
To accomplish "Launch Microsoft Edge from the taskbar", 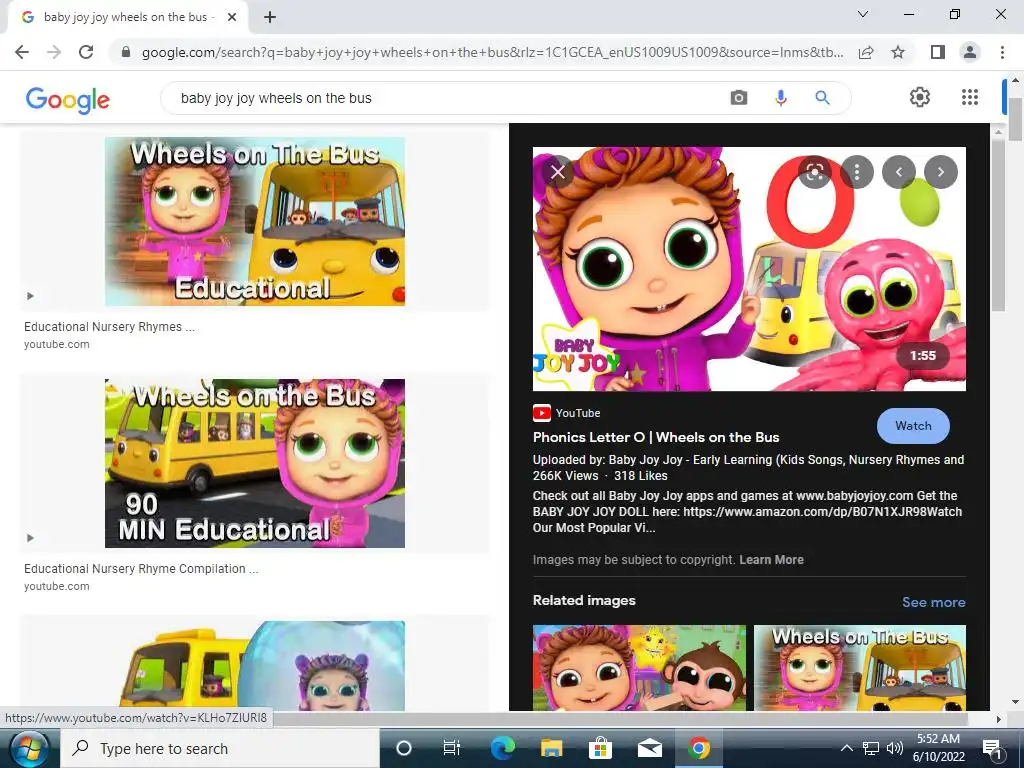I will (502, 748).
